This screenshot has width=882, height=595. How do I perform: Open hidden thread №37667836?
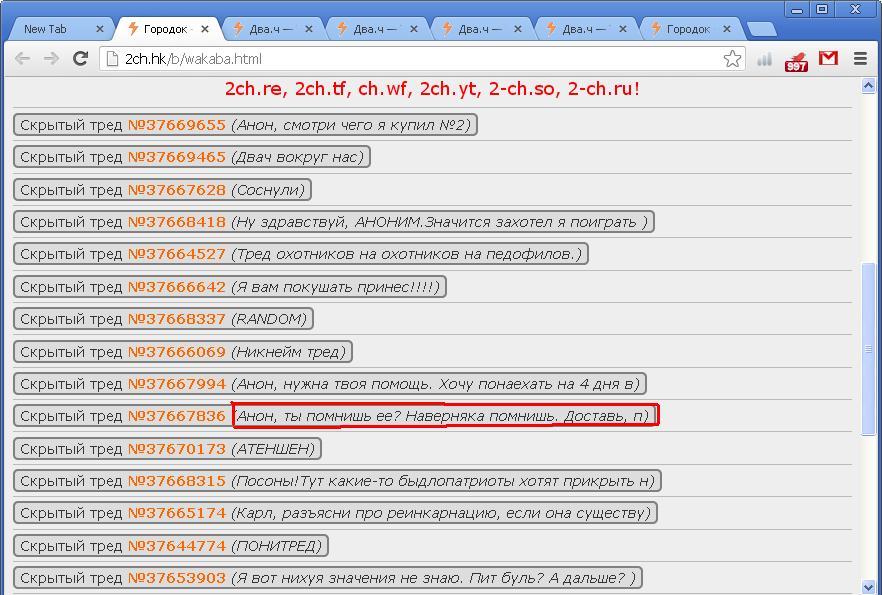pyautogui.click(x=176, y=416)
